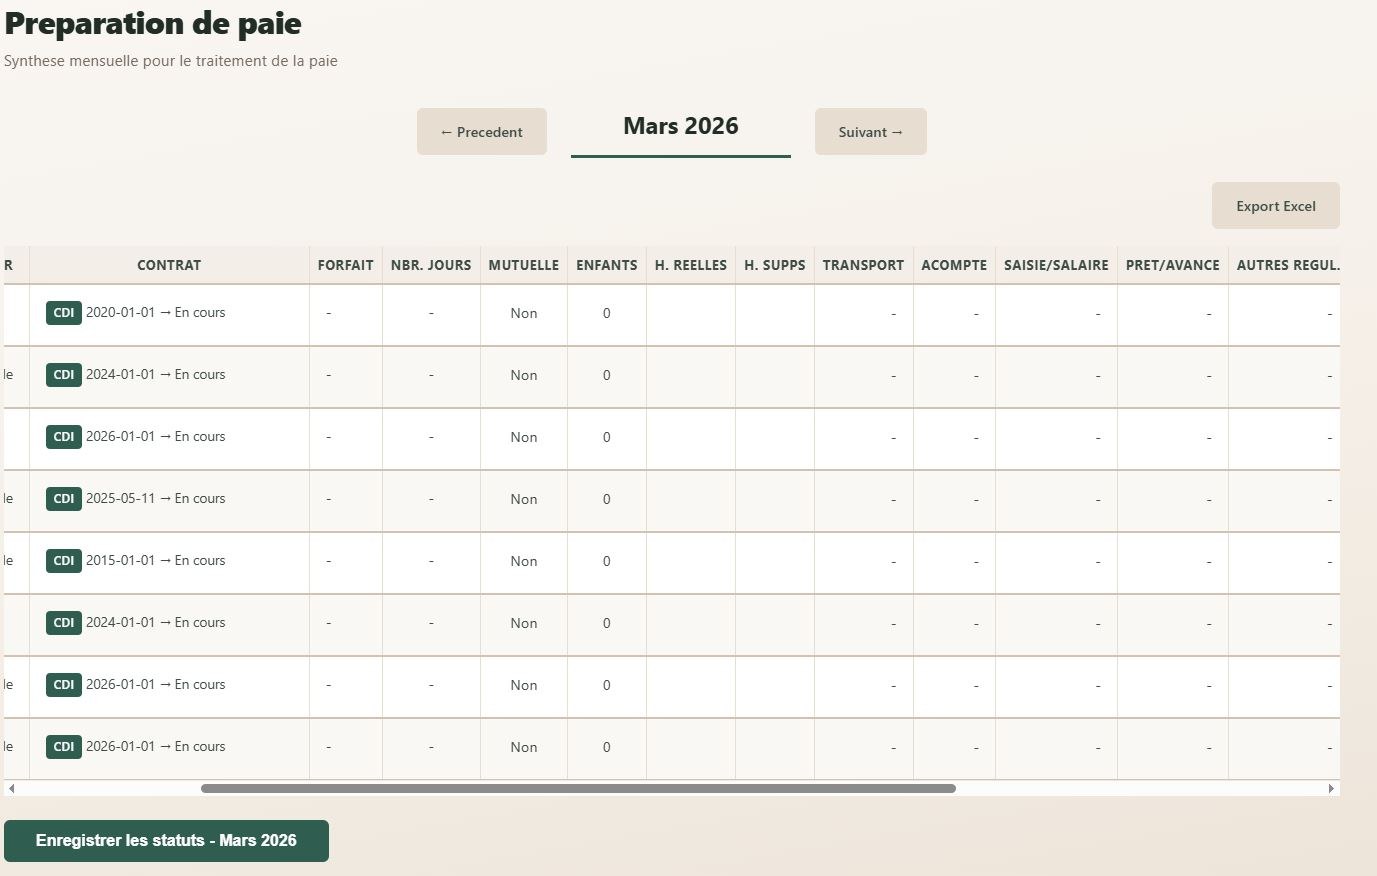Click the Mars 2026 month heading
1377x876 pixels.
click(x=680, y=127)
